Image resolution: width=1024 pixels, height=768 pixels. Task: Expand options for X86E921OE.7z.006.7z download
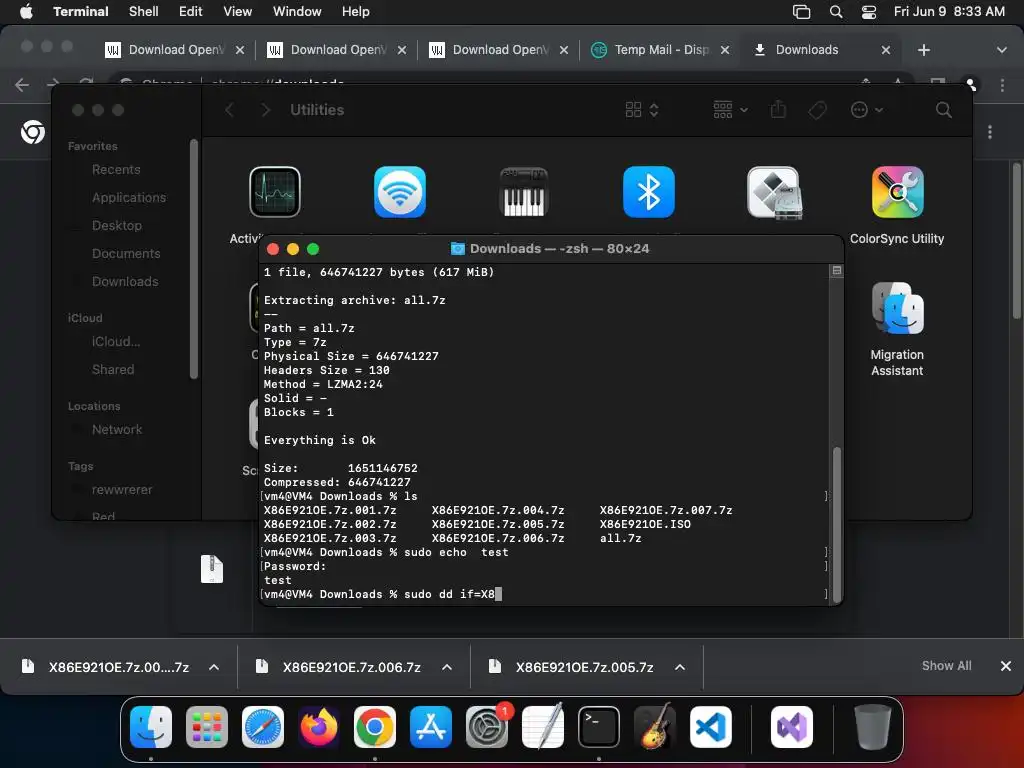tap(447, 667)
